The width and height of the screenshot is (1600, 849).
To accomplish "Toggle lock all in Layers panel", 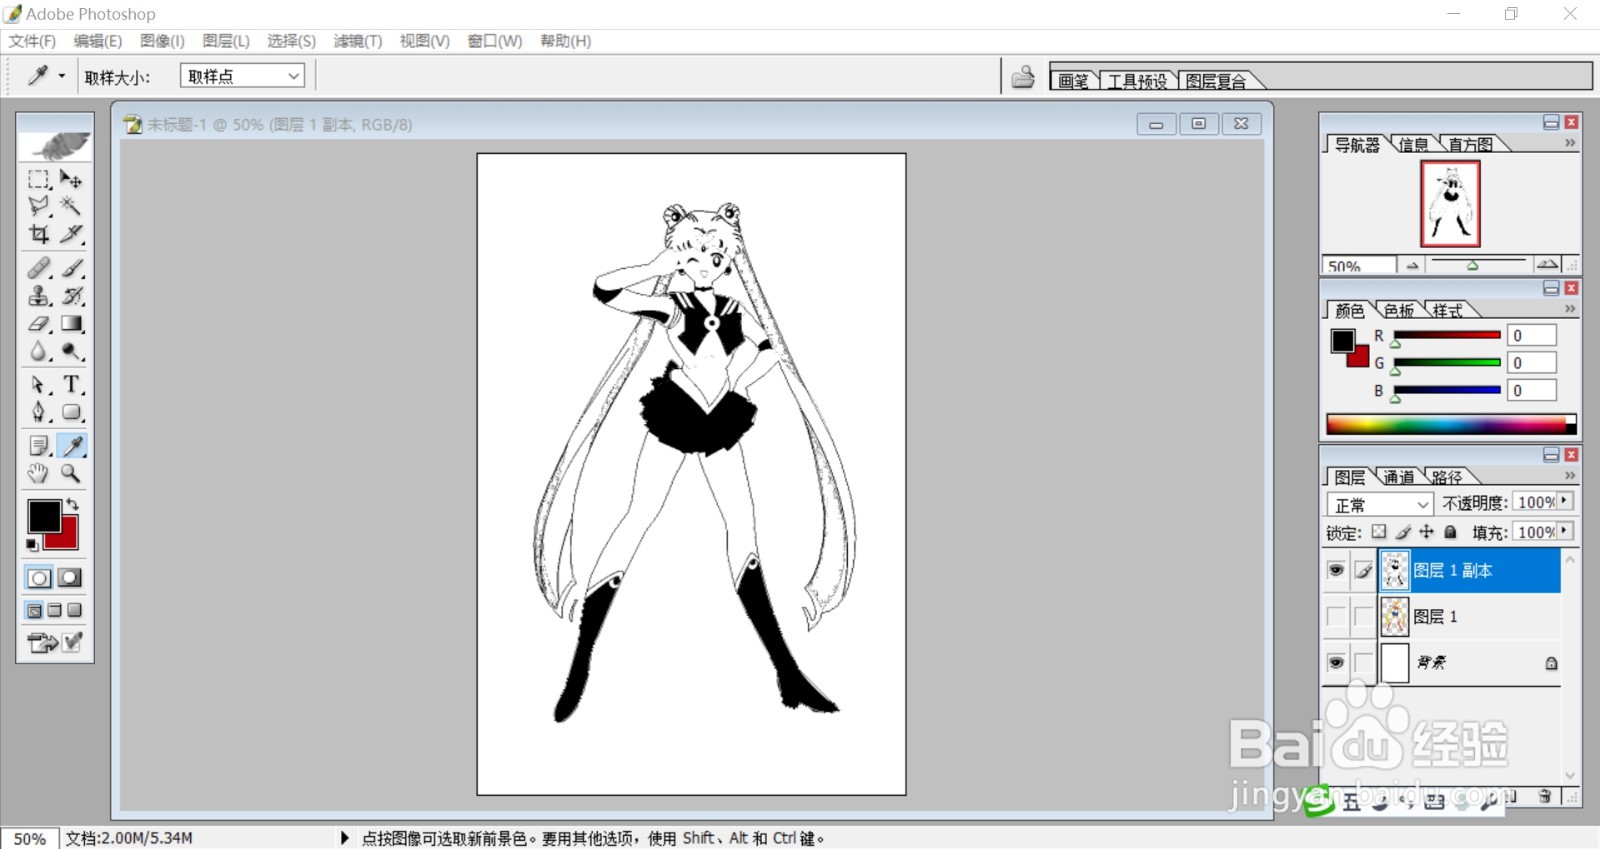I will 1450,532.
